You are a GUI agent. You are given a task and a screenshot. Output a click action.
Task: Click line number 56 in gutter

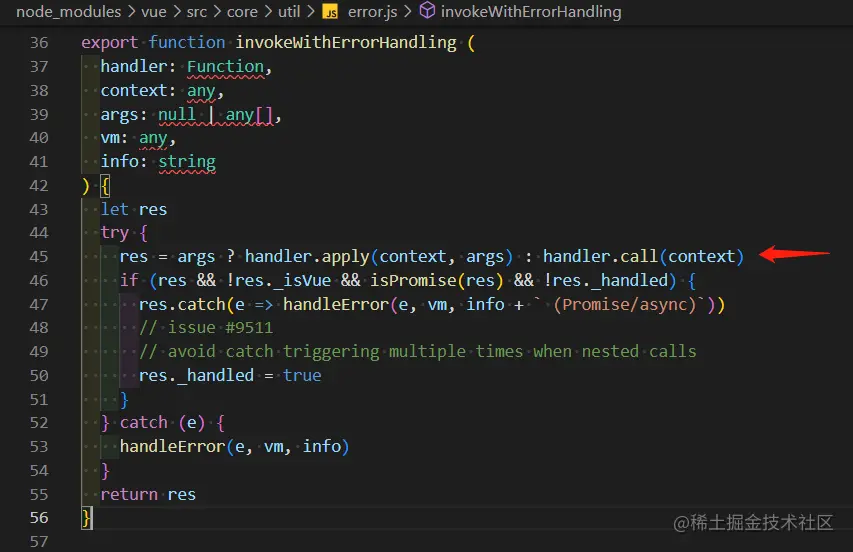(39, 517)
